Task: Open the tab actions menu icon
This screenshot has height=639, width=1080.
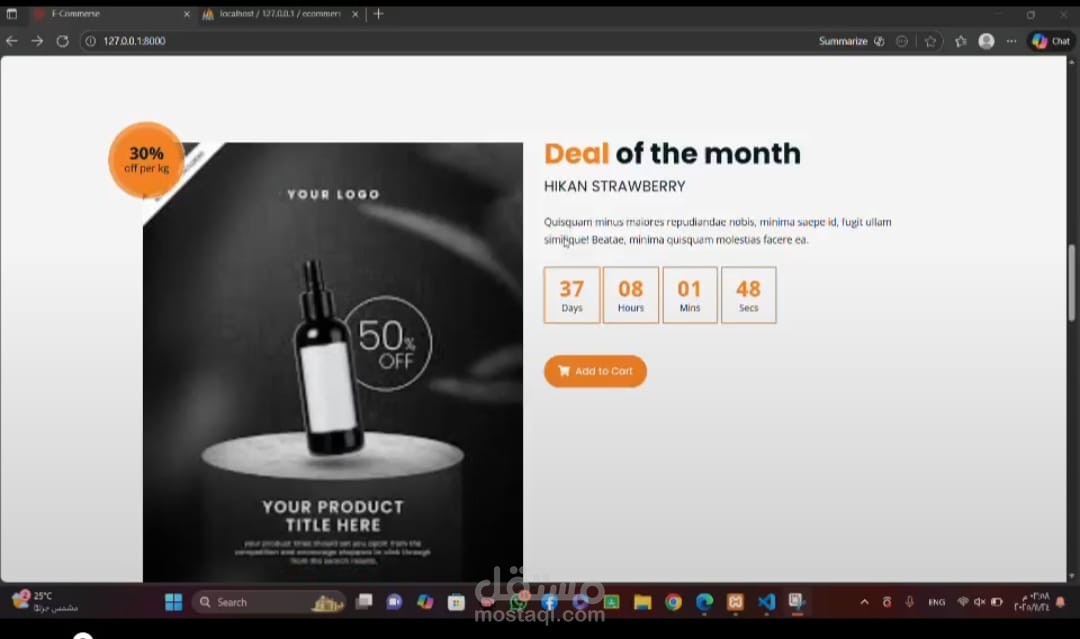Action: click(12, 14)
